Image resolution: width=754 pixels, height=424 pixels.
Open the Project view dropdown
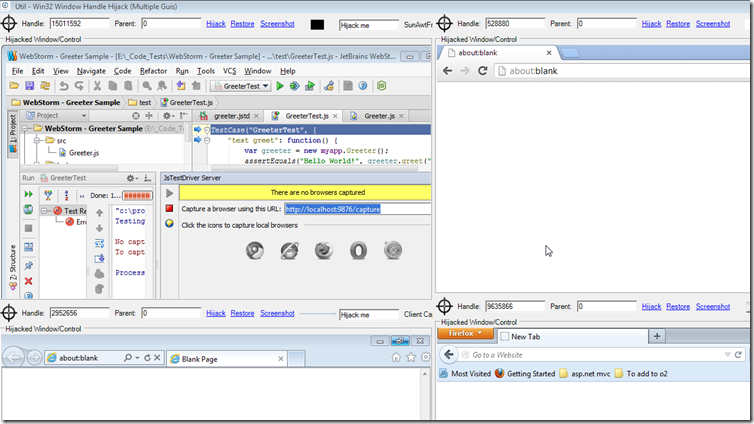pyautogui.click(x=56, y=115)
